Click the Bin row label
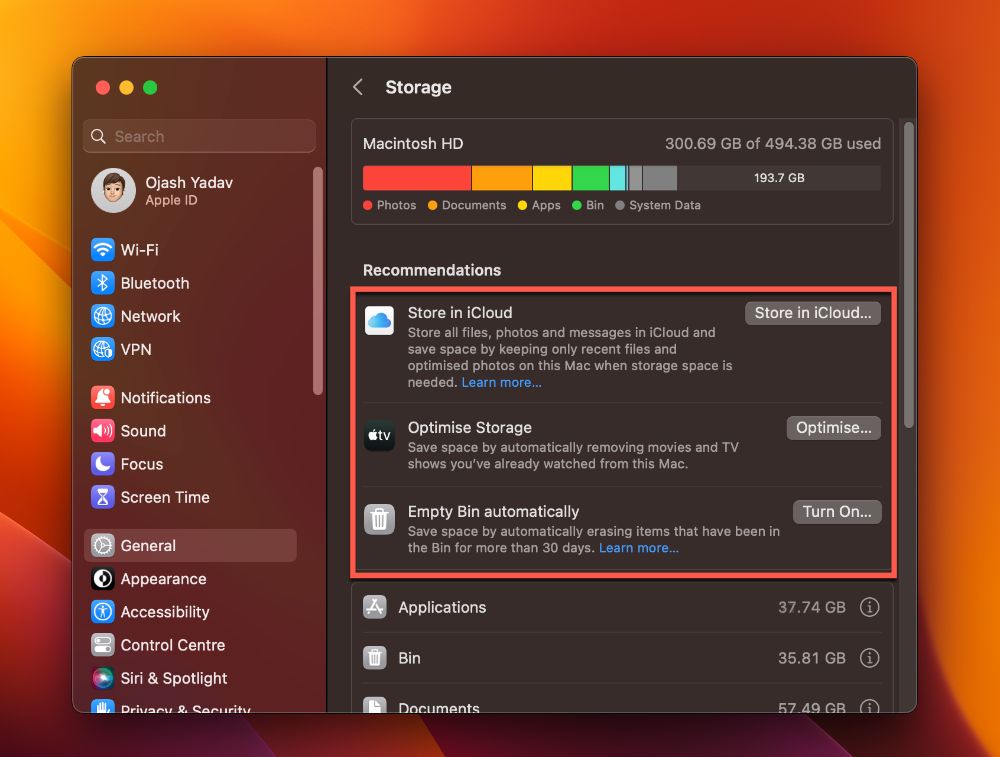The height and width of the screenshot is (757, 1000). tap(409, 658)
